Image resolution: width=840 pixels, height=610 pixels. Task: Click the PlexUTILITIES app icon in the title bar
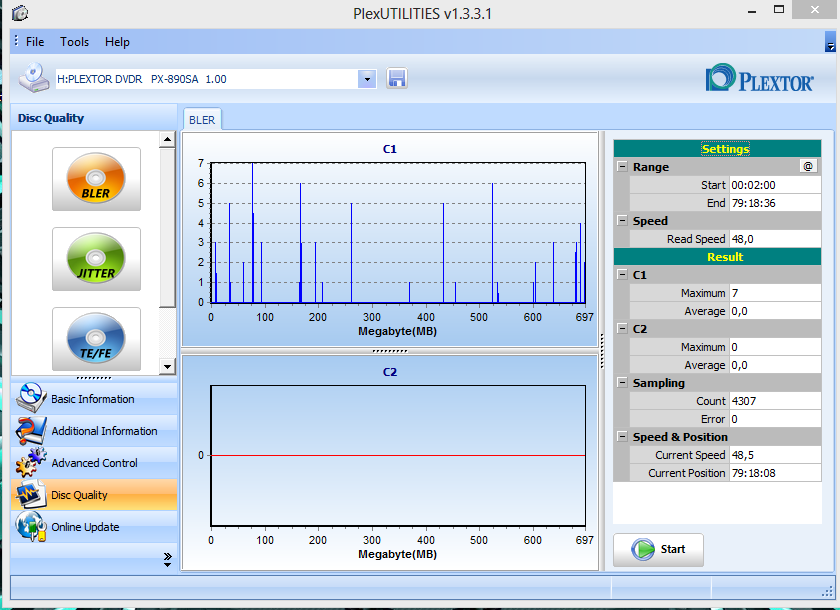[x=20, y=13]
